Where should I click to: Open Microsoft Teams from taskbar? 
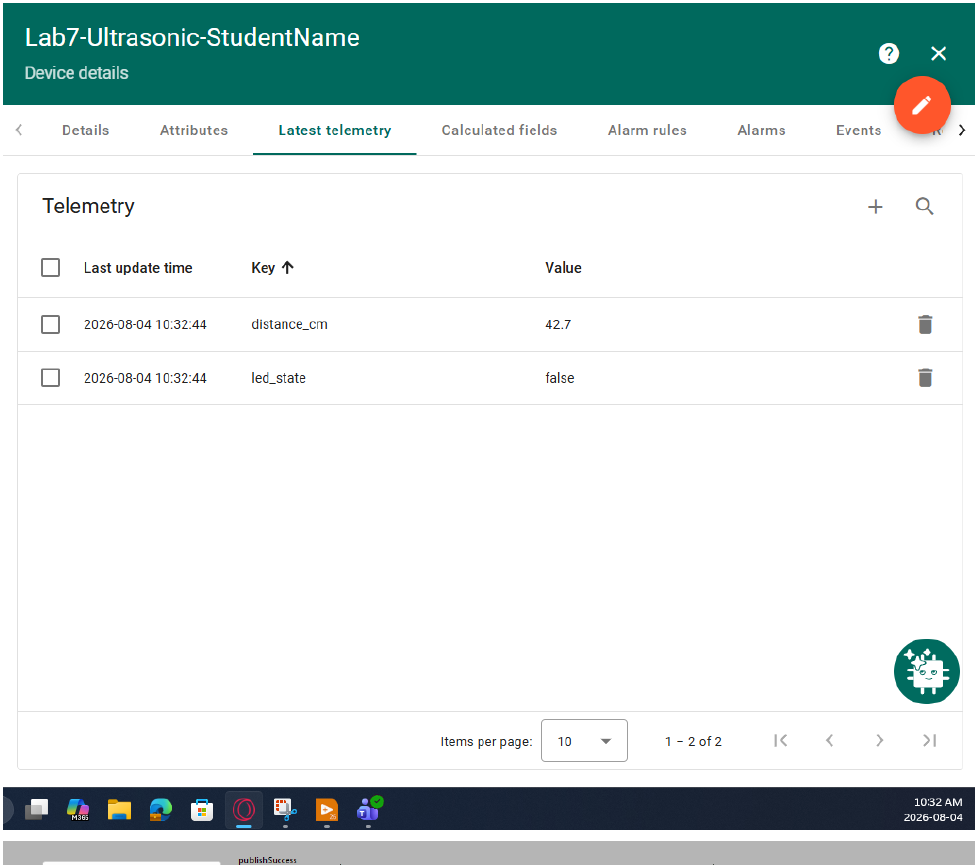369,808
